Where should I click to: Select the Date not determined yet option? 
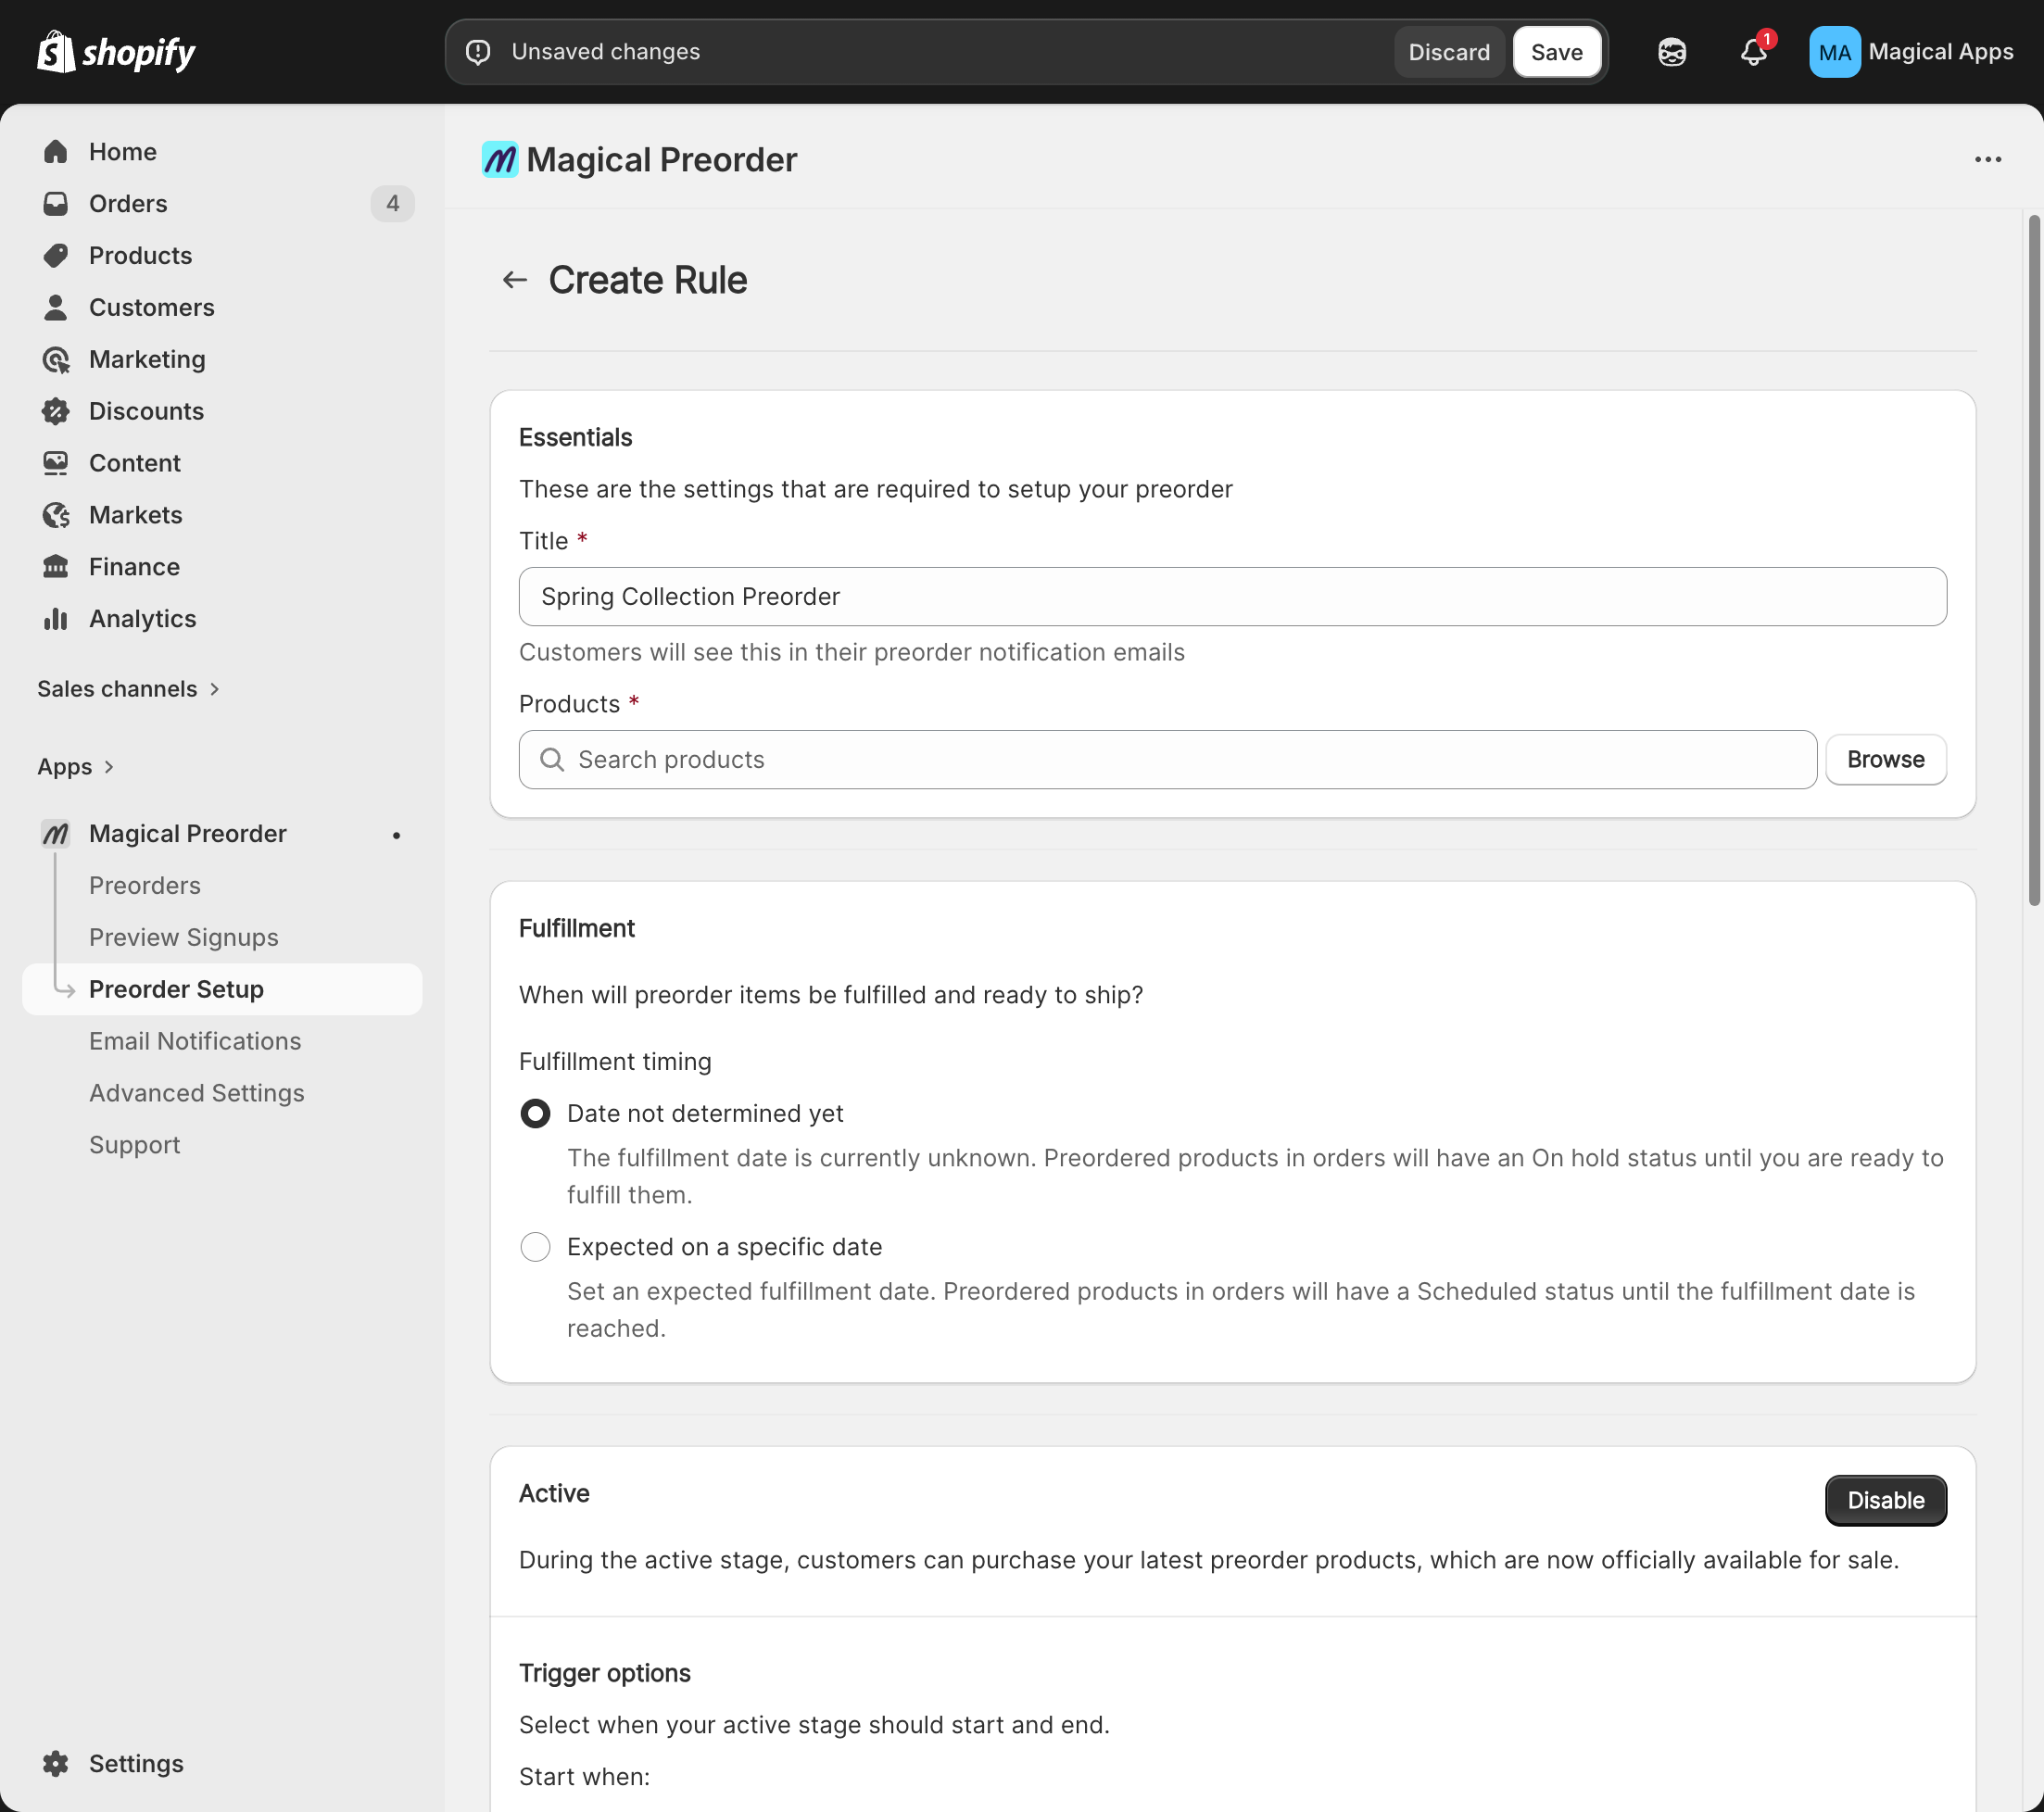point(535,1113)
